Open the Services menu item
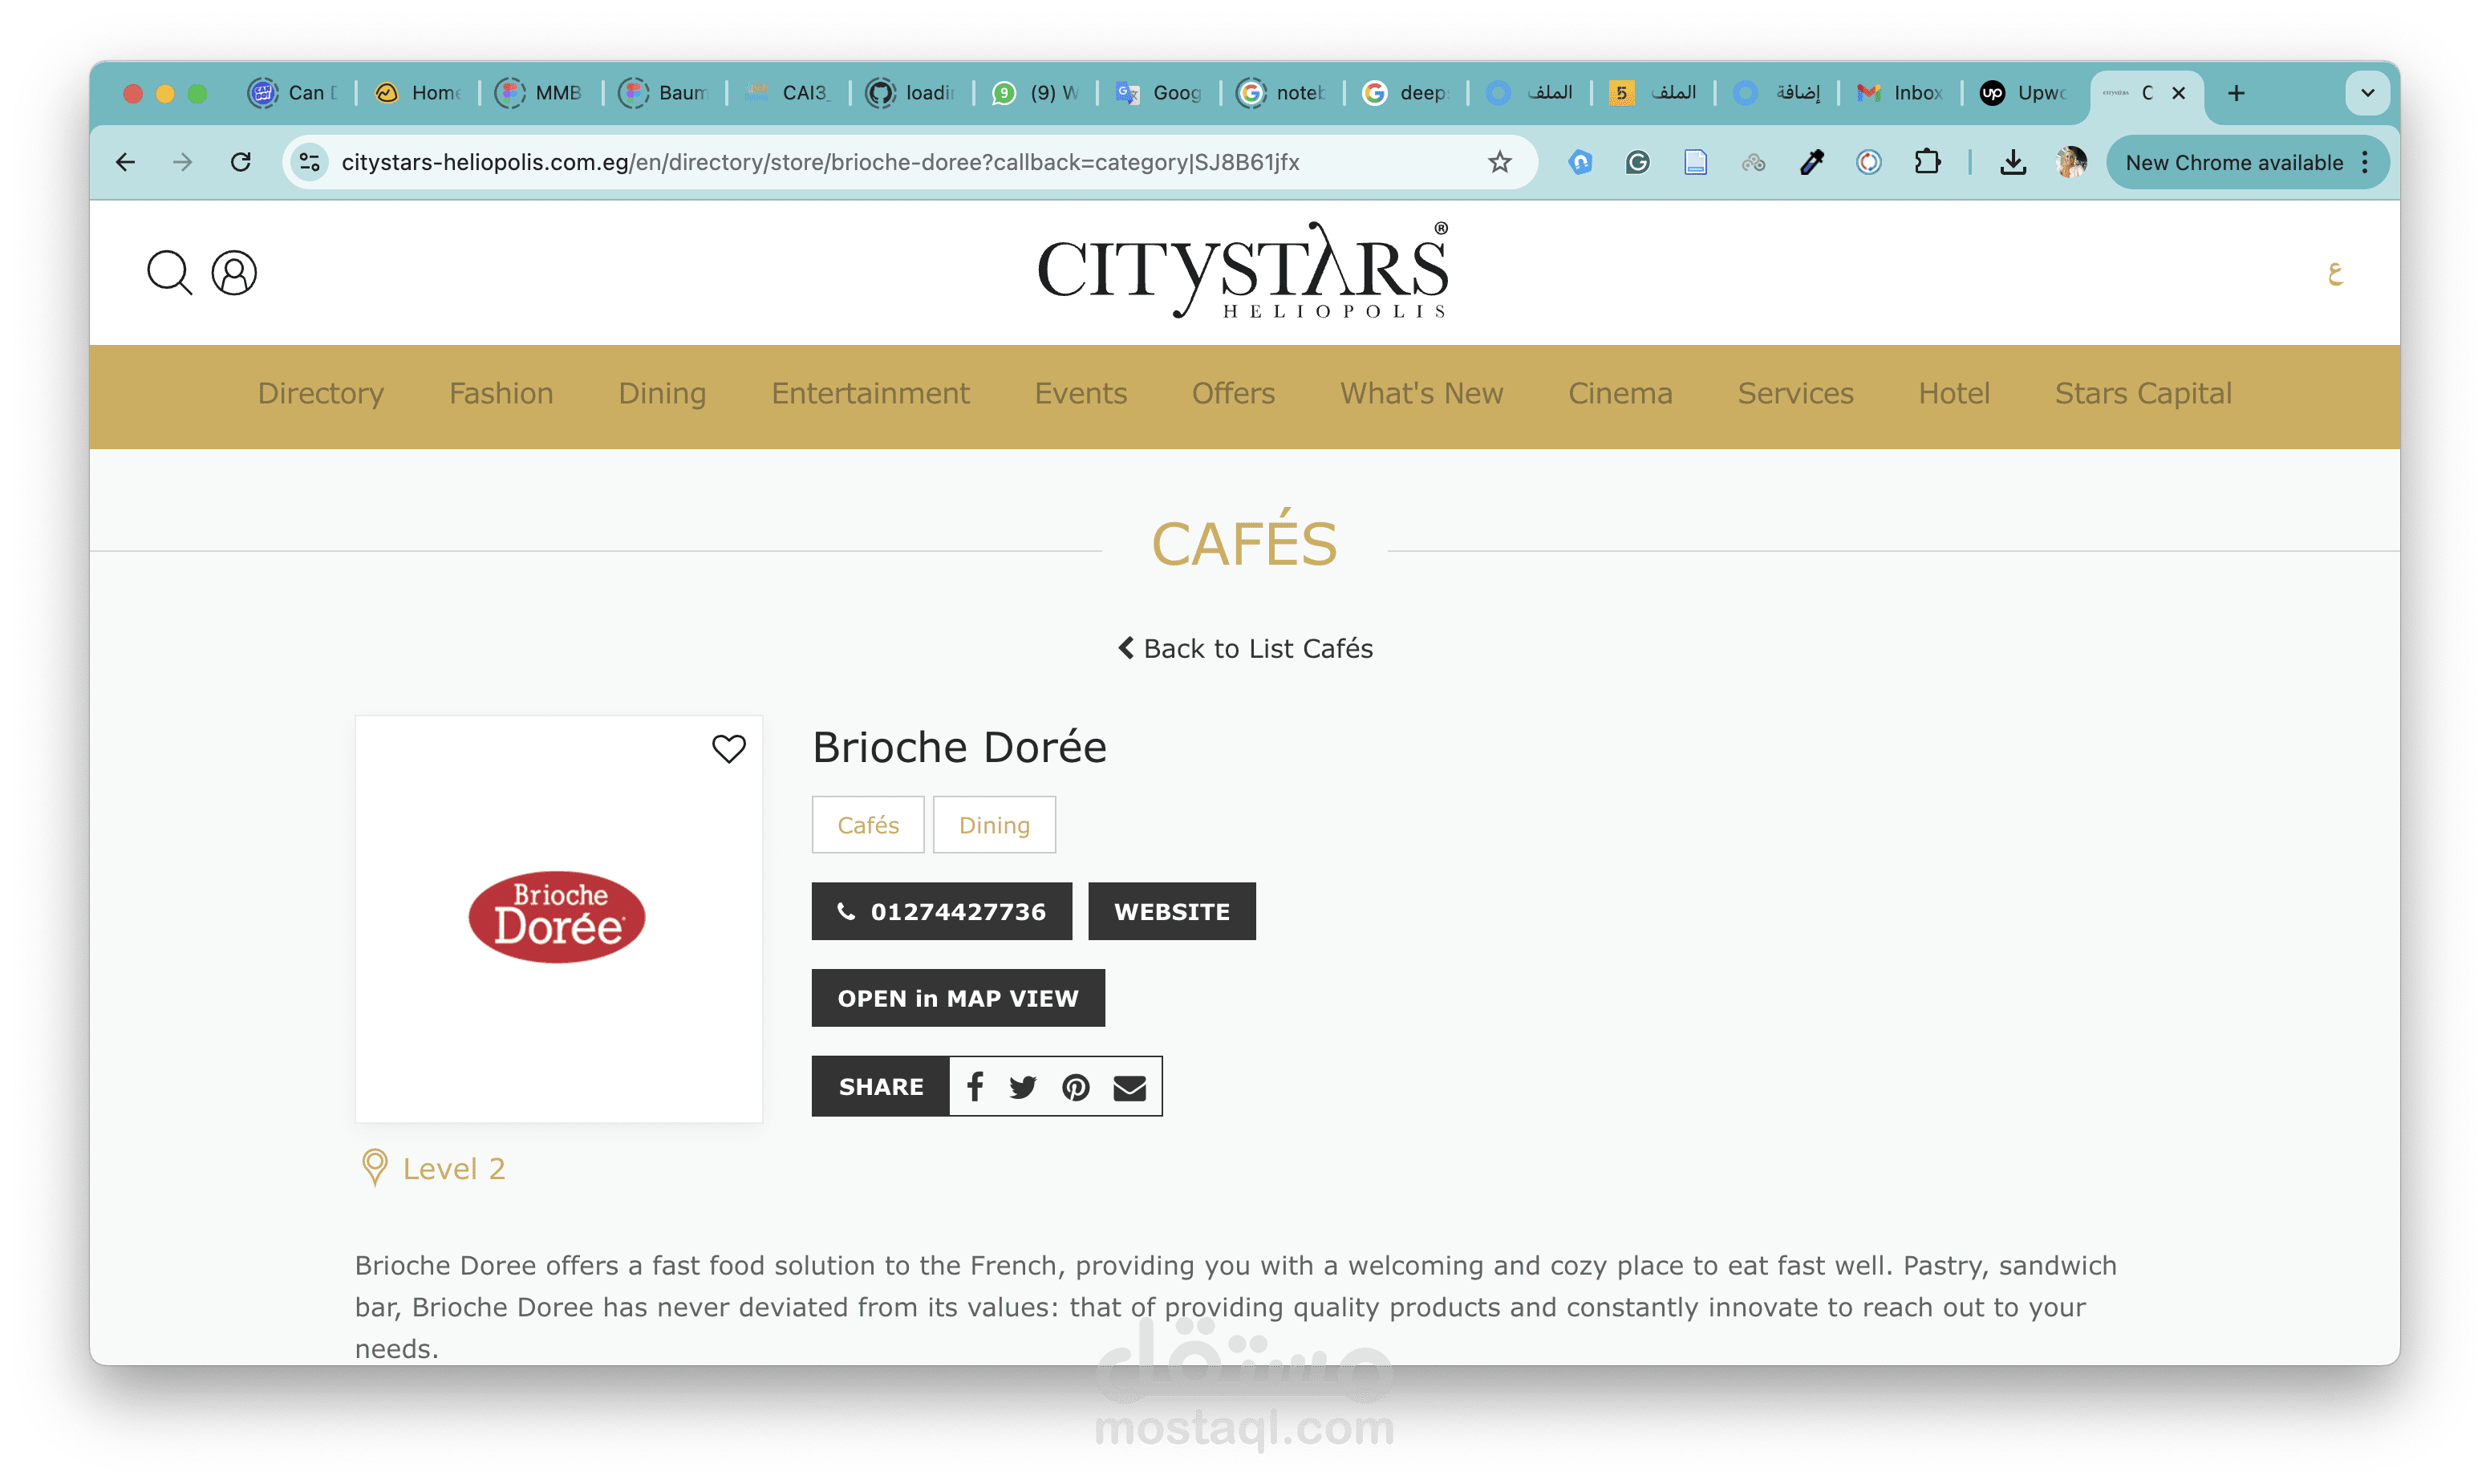This screenshot has height=1484, width=2490. click(1795, 394)
